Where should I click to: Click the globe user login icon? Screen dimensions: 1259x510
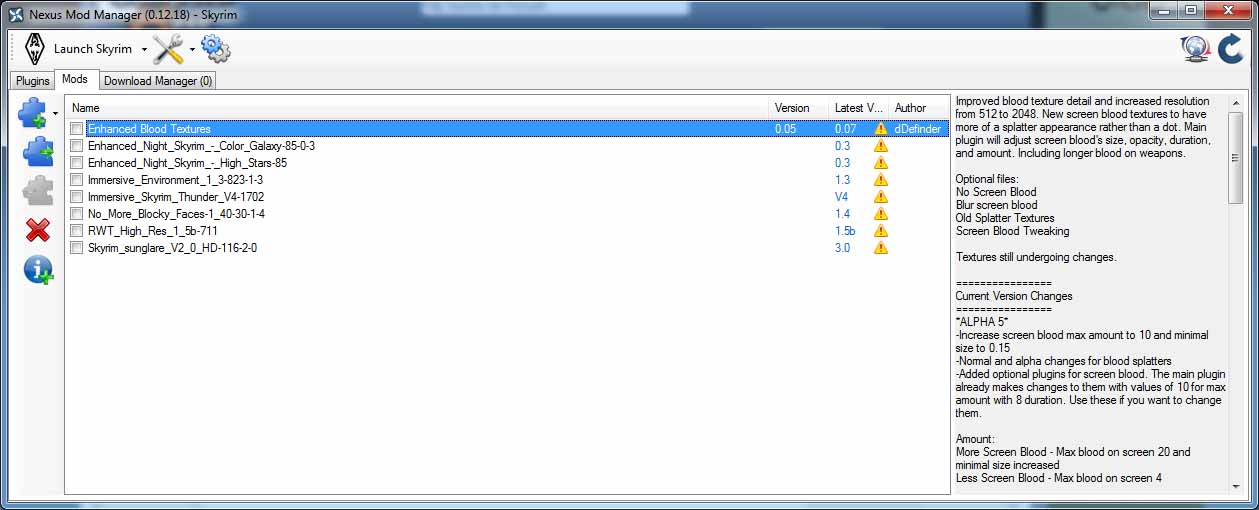coord(1195,49)
